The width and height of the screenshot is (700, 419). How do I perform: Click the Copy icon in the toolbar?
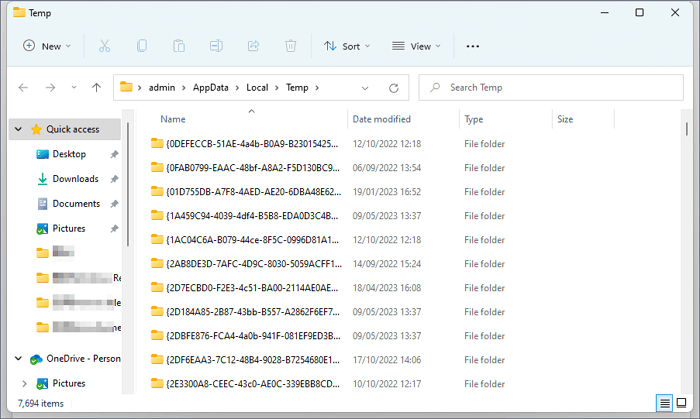pyautogui.click(x=142, y=46)
